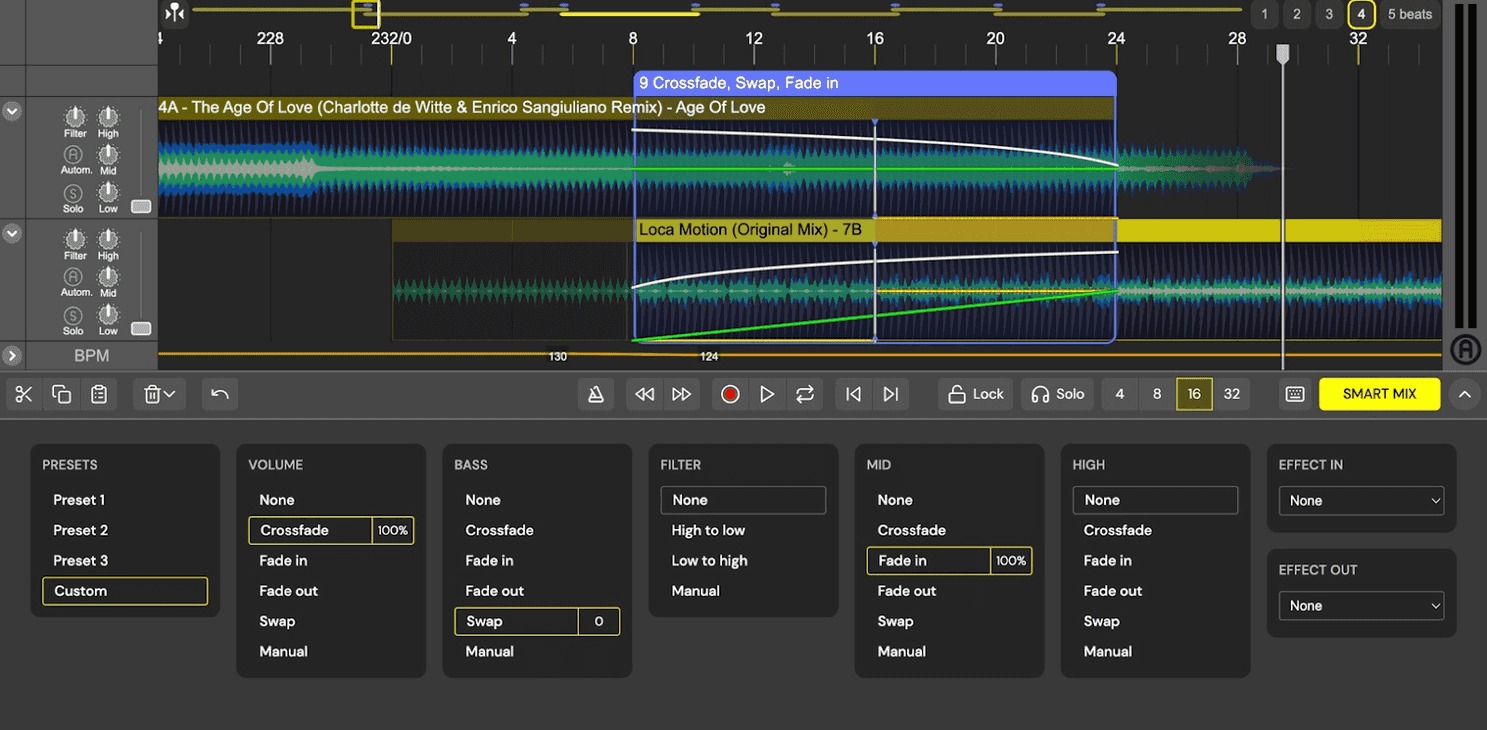The image size is (1487, 730).
Task: Click the SMART MIX button
Action: tap(1379, 394)
